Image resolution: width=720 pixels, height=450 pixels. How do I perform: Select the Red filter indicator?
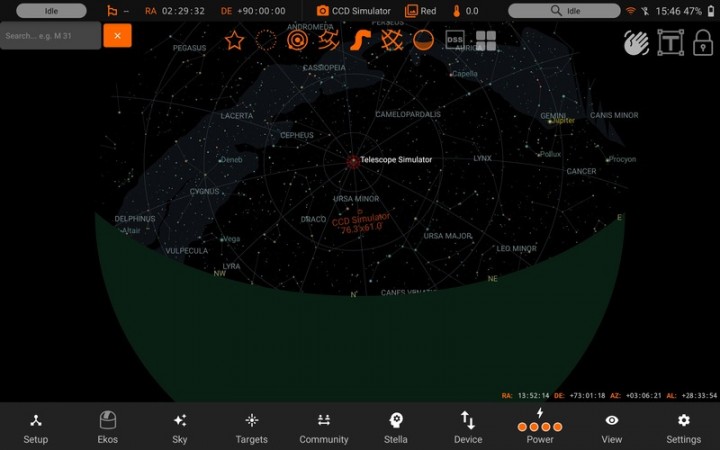click(421, 11)
